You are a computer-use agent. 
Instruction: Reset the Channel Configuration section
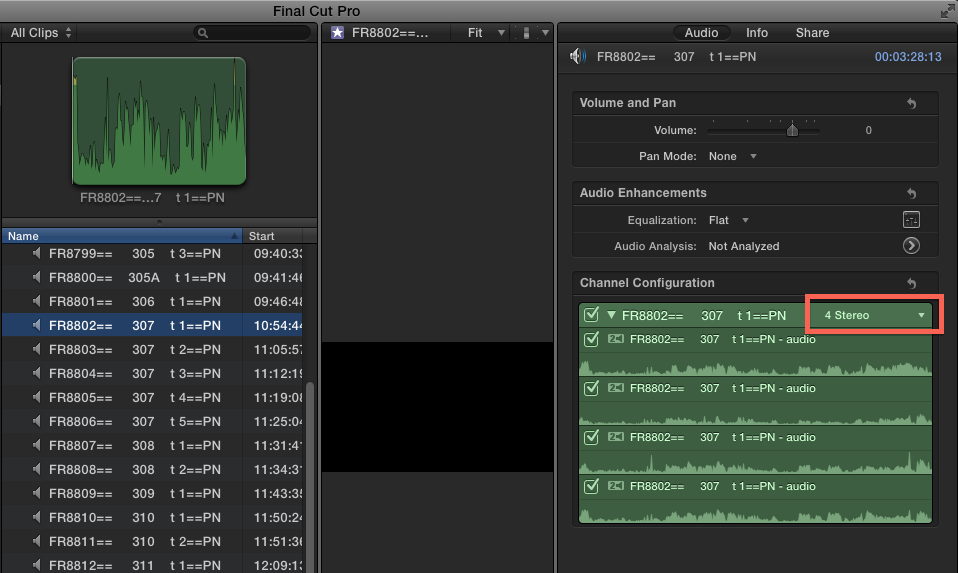click(x=911, y=283)
